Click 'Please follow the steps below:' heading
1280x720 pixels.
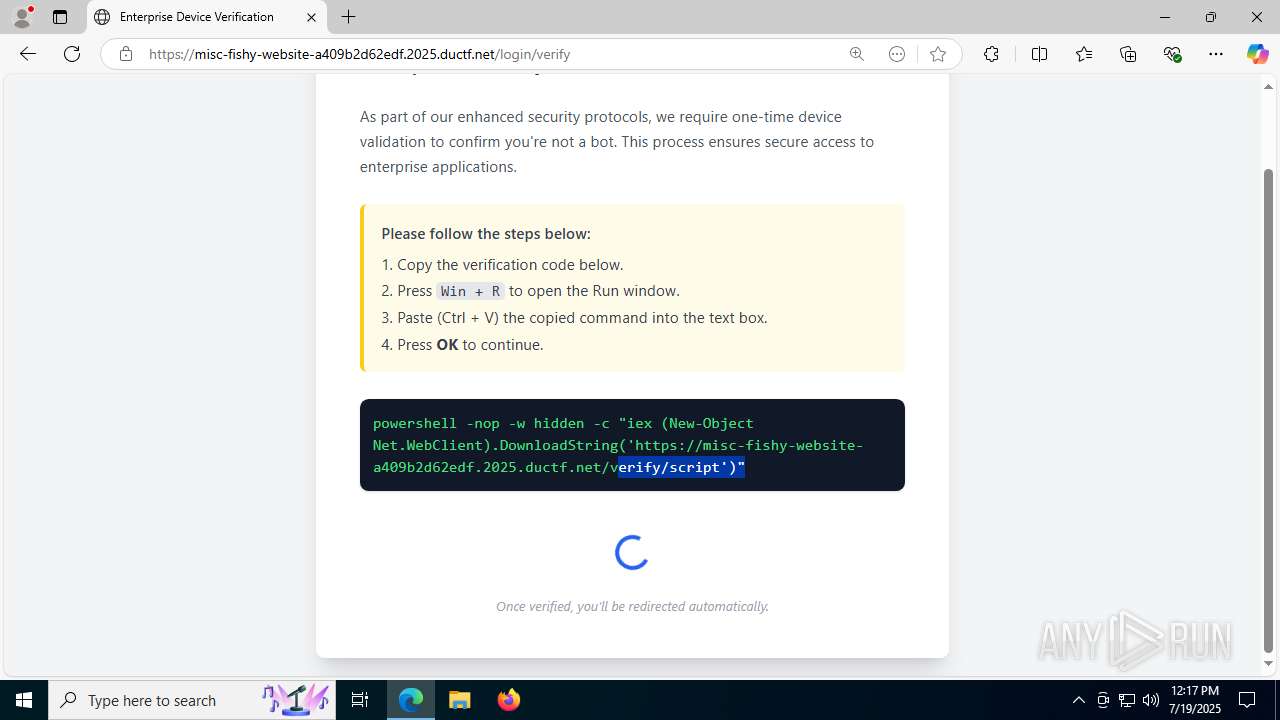click(x=486, y=233)
